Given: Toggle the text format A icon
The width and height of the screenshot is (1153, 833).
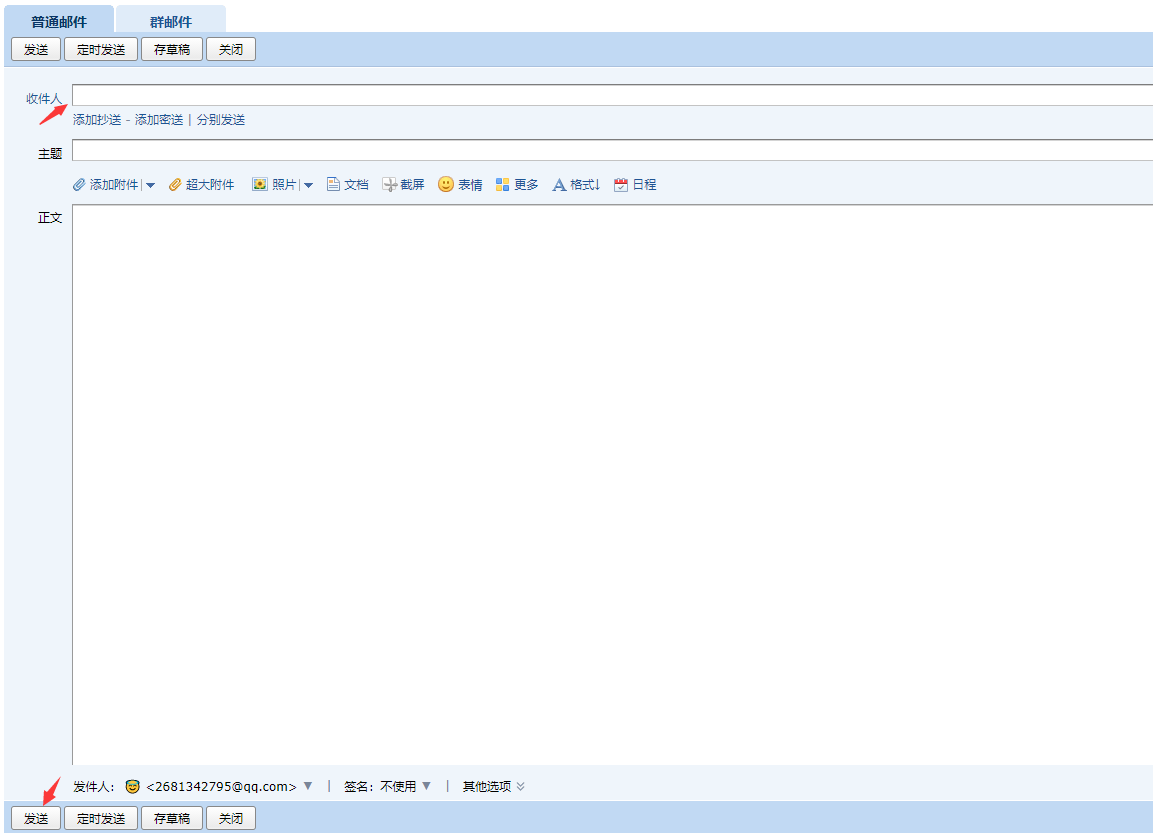Looking at the screenshot, I should click(560, 185).
